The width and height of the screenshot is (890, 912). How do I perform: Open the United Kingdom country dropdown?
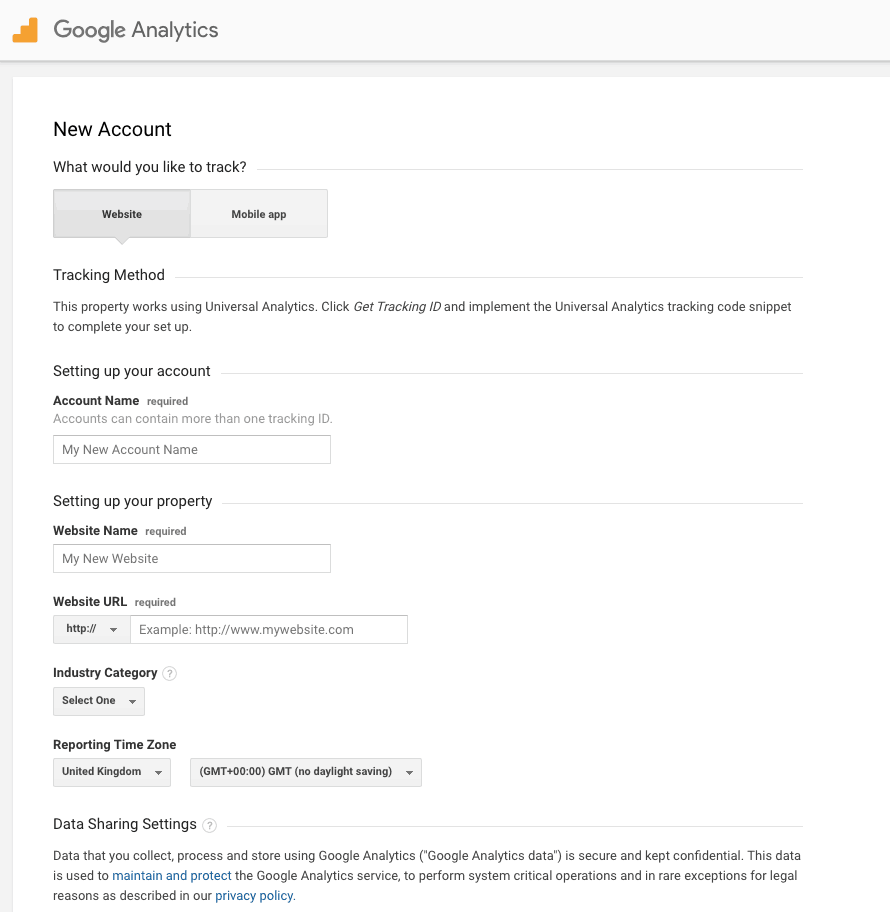point(111,772)
